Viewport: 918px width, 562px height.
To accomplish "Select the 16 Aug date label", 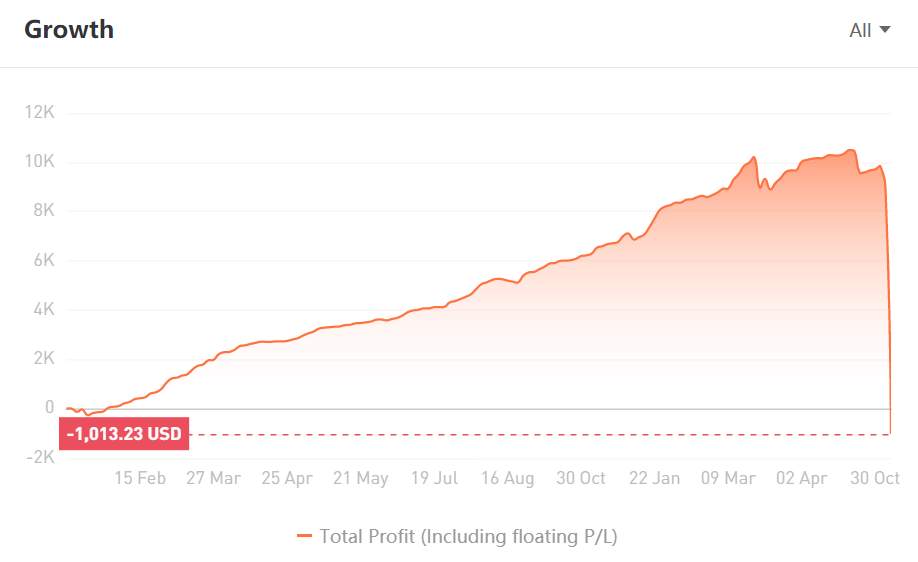I will click(508, 478).
